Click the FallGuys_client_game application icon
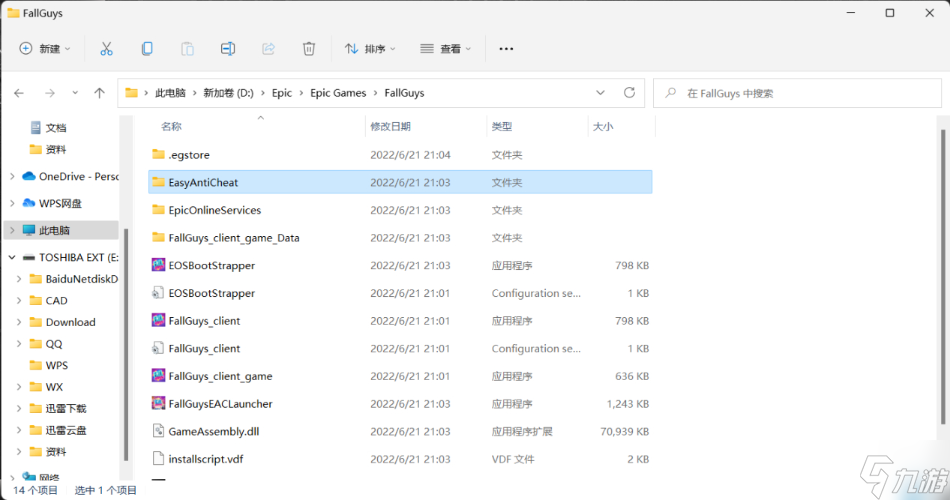Screen dimensions: 950x500 (x=158, y=376)
